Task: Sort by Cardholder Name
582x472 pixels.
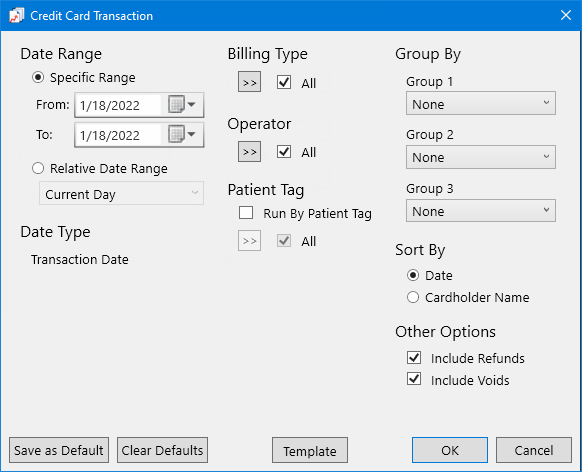Action: tap(413, 297)
